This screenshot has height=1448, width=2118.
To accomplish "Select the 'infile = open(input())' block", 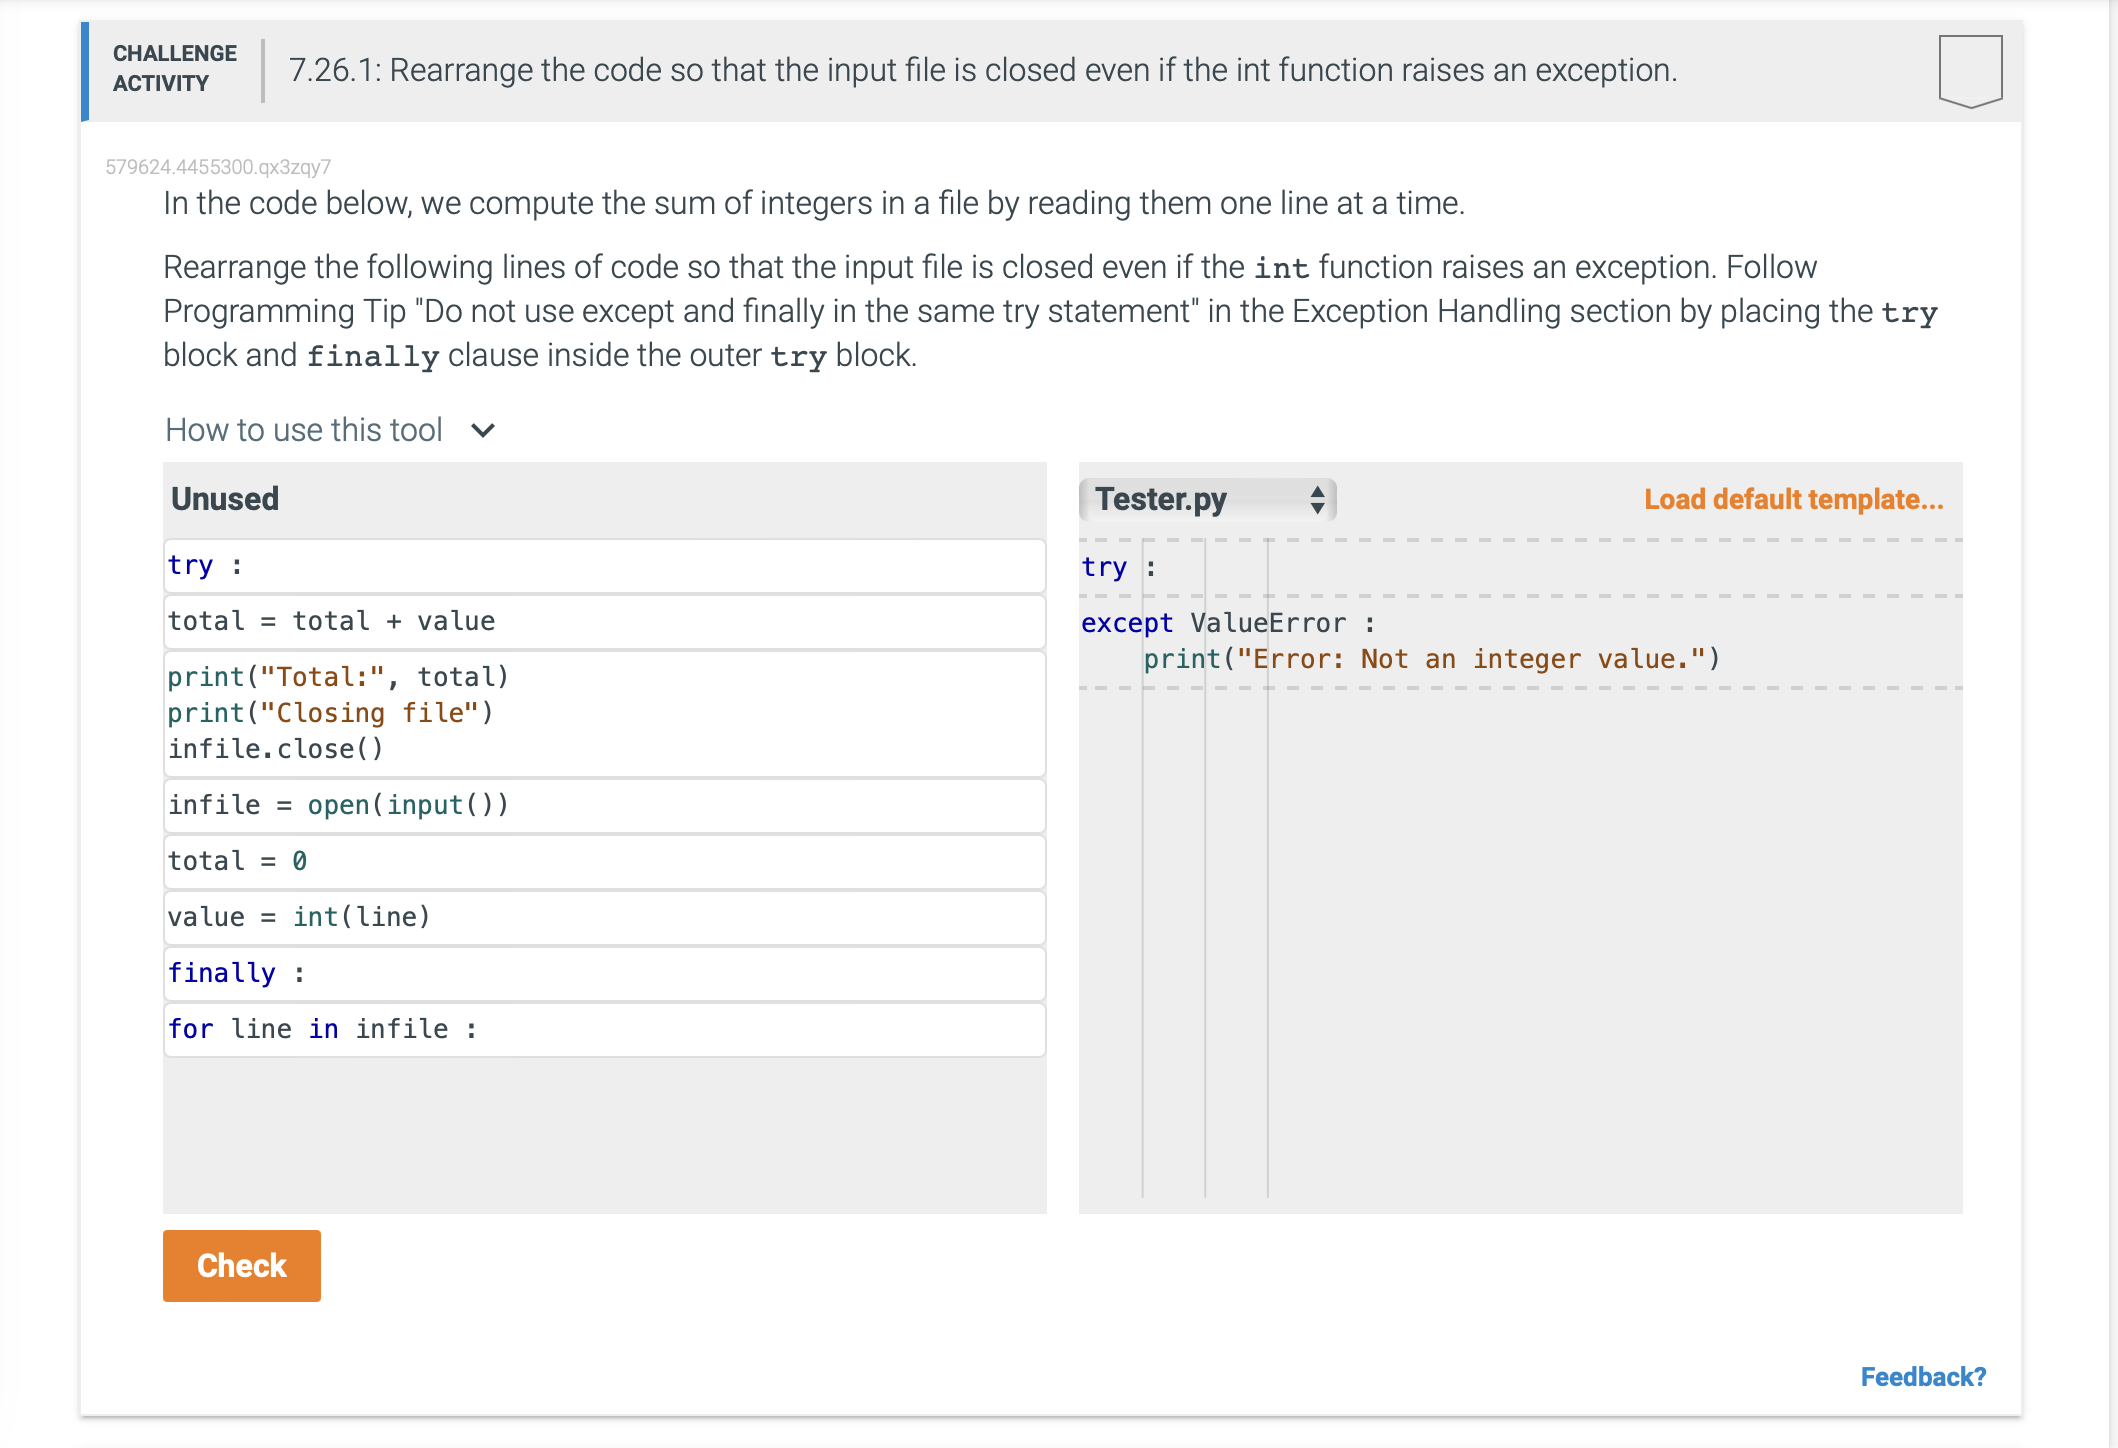I will pyautogui.click(x=604, y=806).
